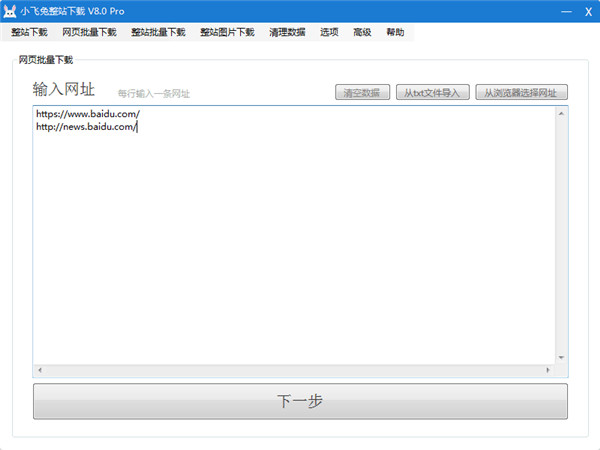Click the horizontal scrollbar left arrow
This screenshot has height=450, width=600.
click(x=40, y=370)
